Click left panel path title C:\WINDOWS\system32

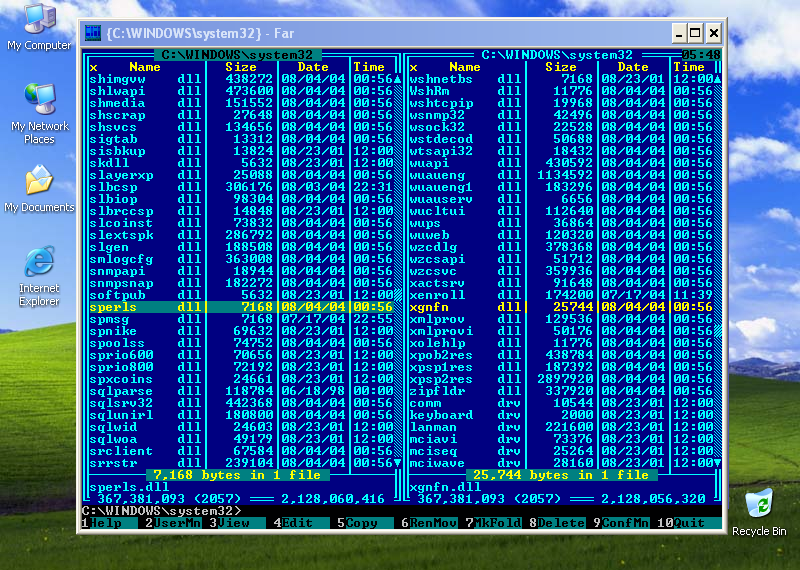point(237,55)
